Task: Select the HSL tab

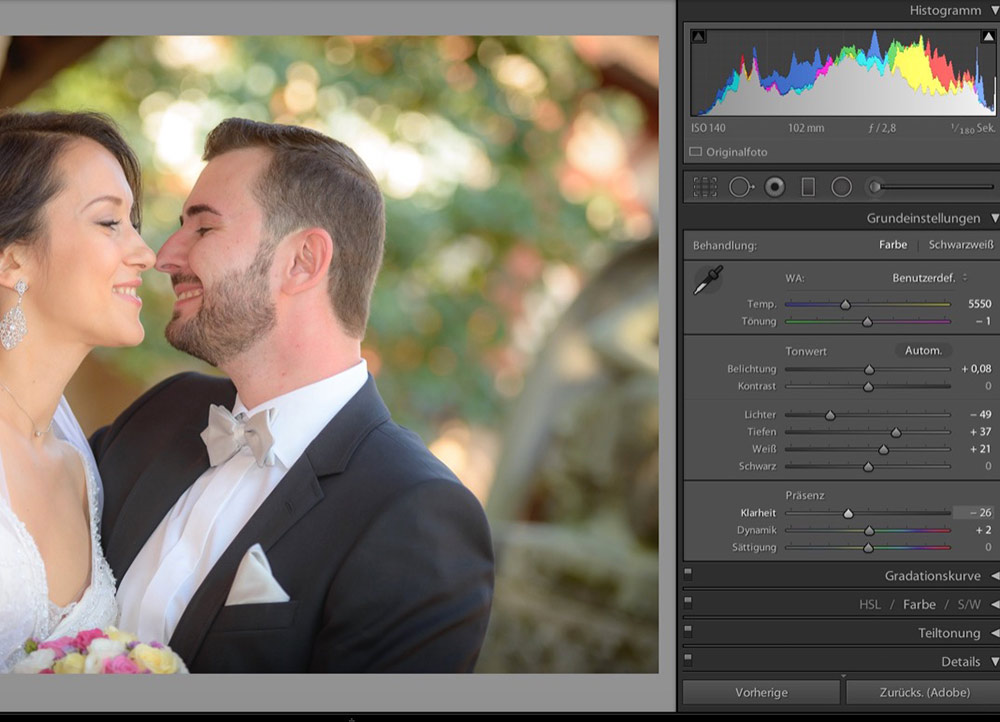Action: [x=869, y=605]
